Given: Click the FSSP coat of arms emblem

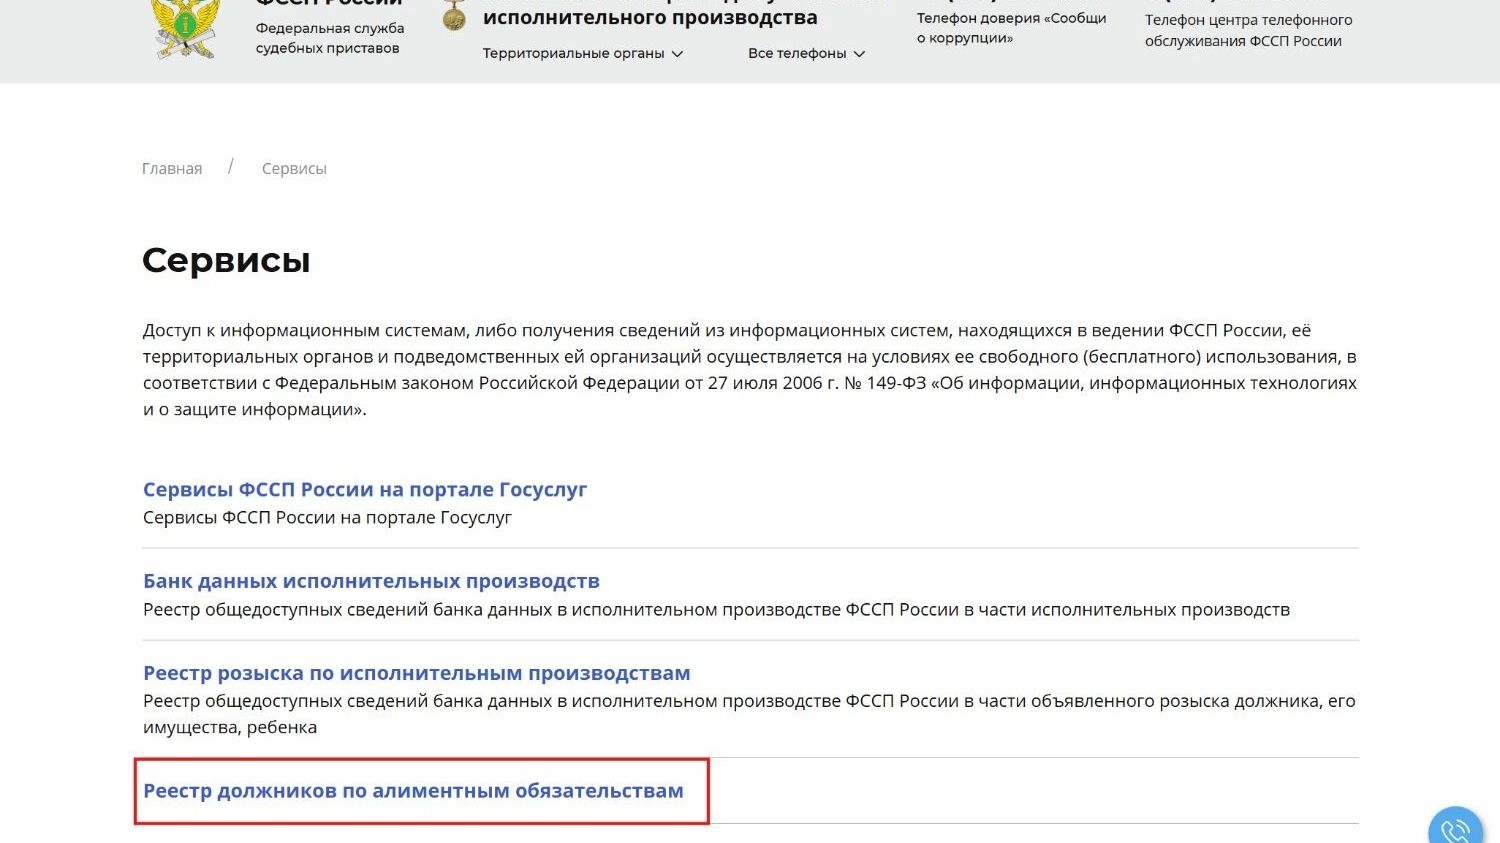Looking at the screenshot, I should pos(185,28).
